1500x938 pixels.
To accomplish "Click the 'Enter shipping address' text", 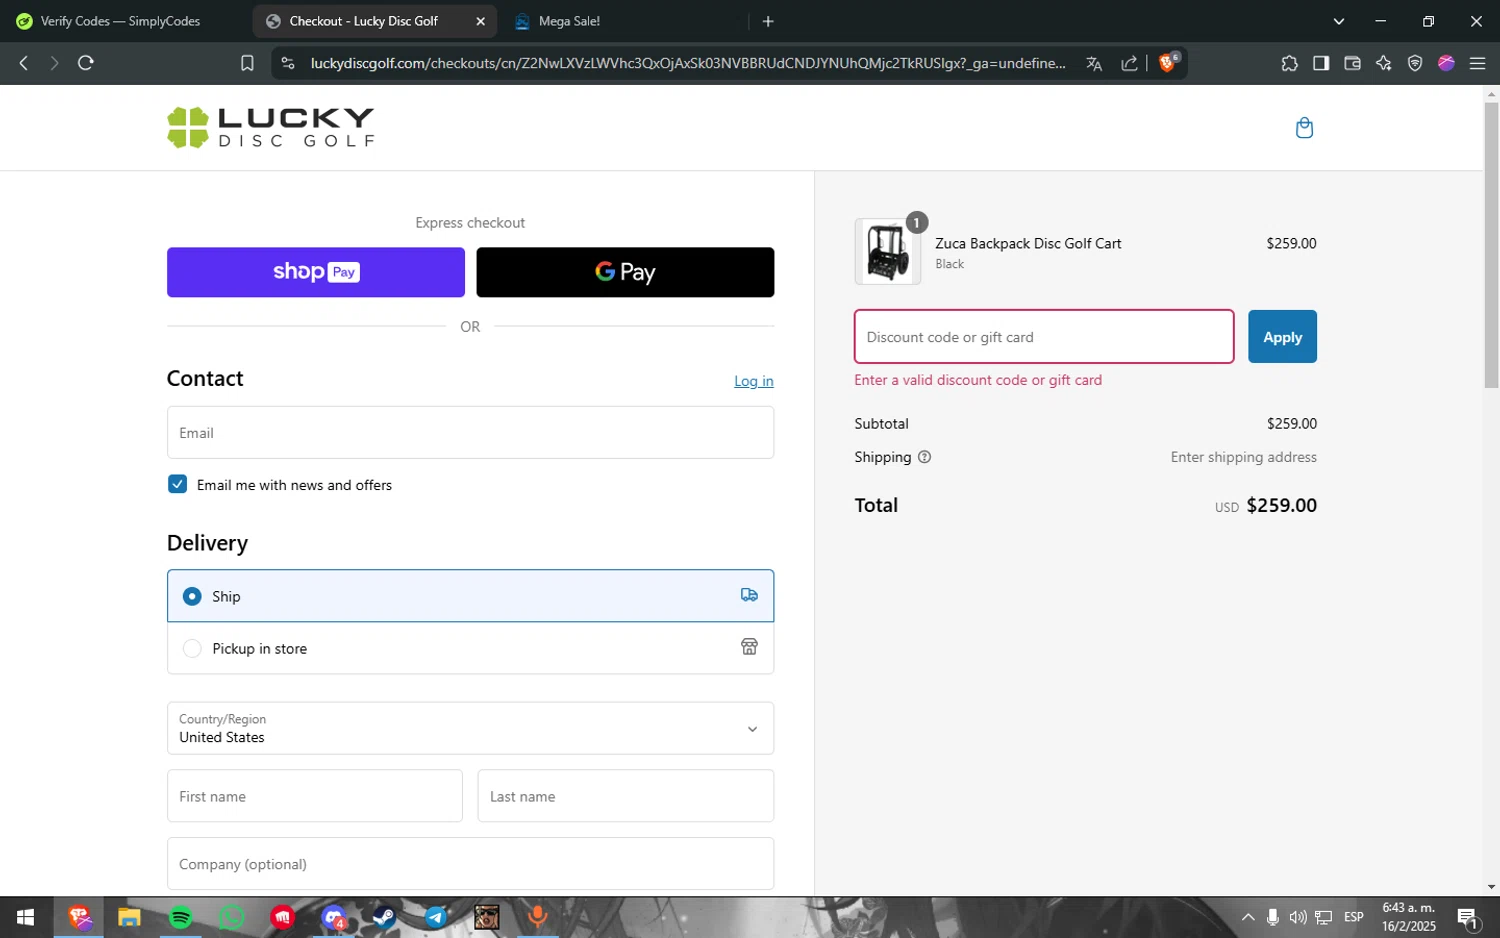I will click(x=1244, y=457).
